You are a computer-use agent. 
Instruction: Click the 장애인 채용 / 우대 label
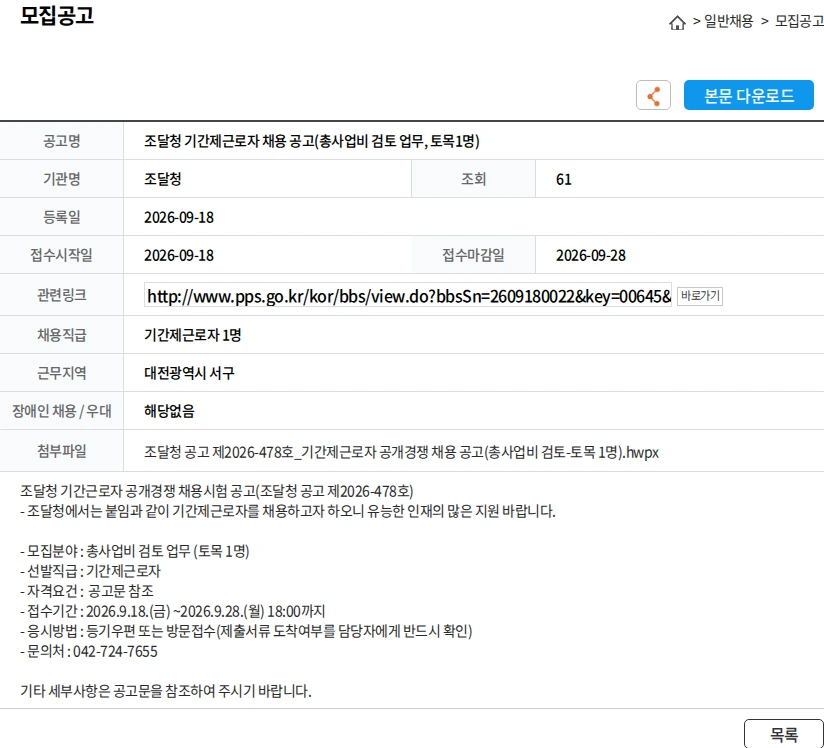[61, 411]
